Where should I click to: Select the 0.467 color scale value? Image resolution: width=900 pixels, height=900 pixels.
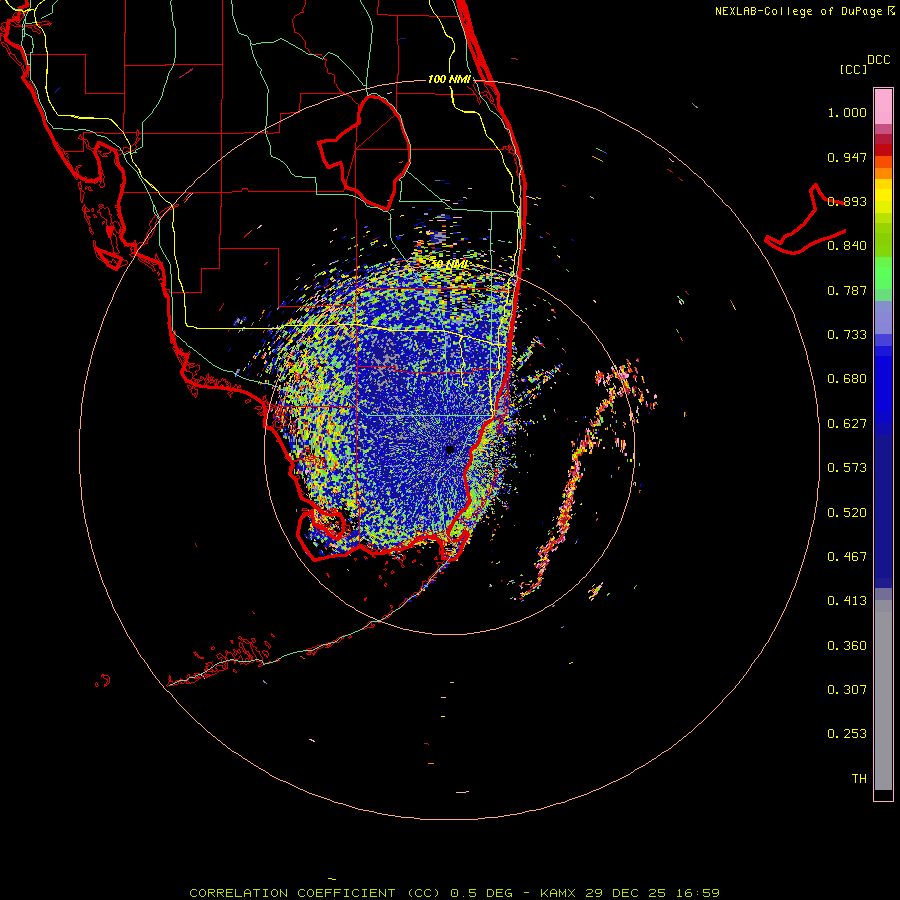tap(847, 557)
